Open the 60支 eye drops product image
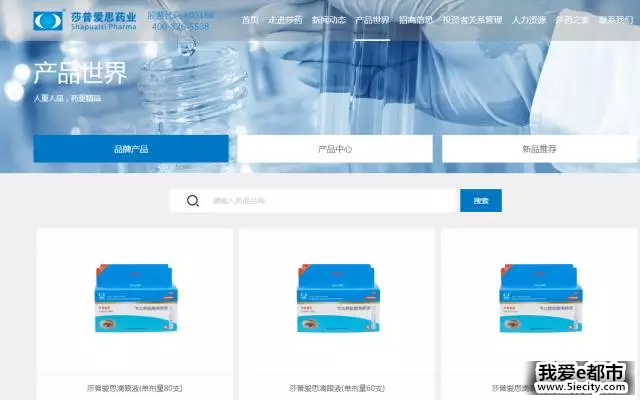Viewport: 640px width, 400px height. (338, 298)
